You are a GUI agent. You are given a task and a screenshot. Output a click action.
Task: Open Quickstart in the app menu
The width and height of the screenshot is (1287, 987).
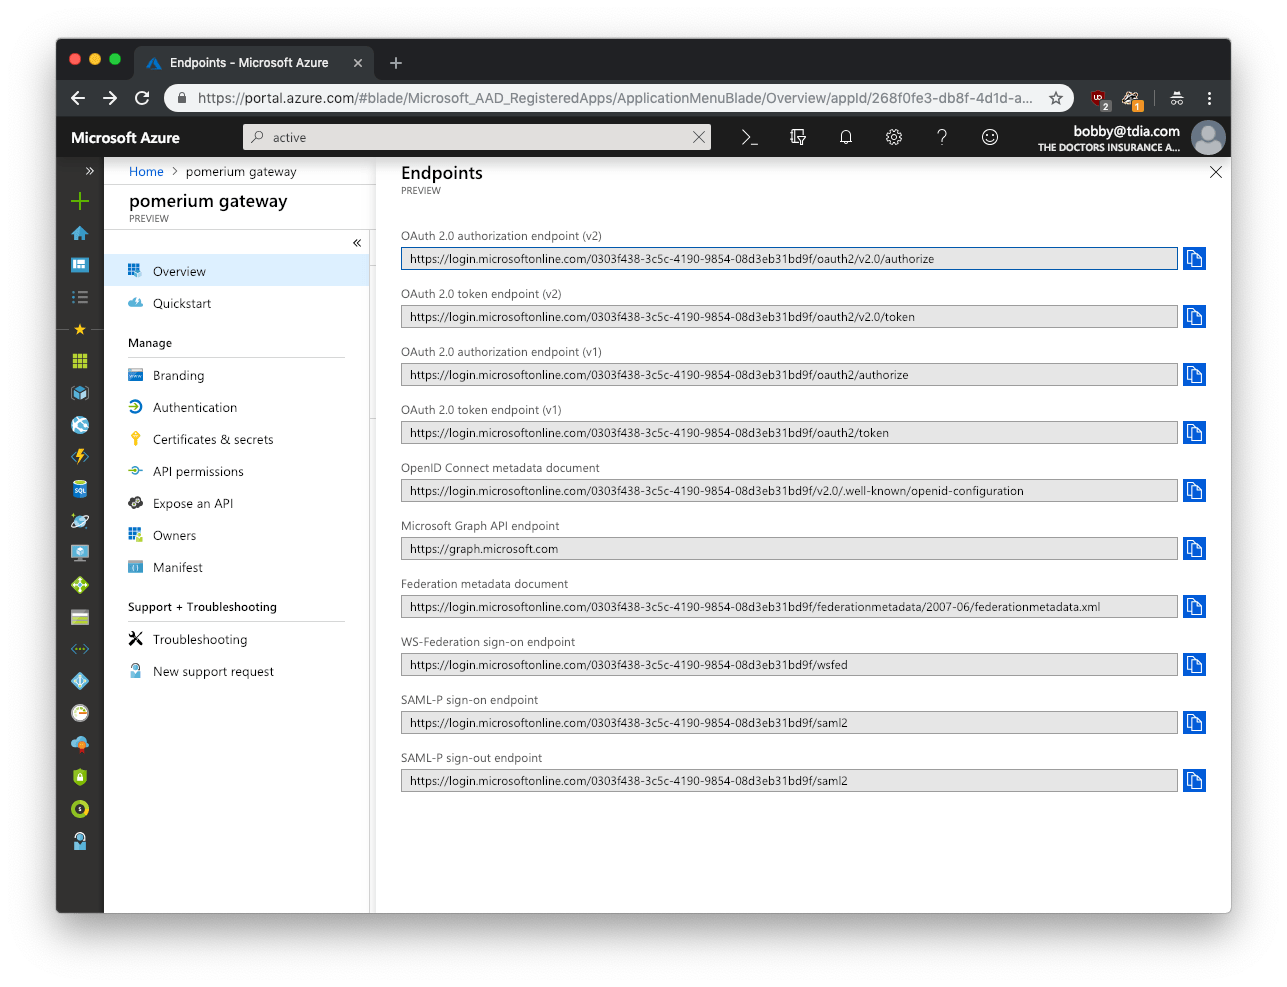[x=237, y=303]
